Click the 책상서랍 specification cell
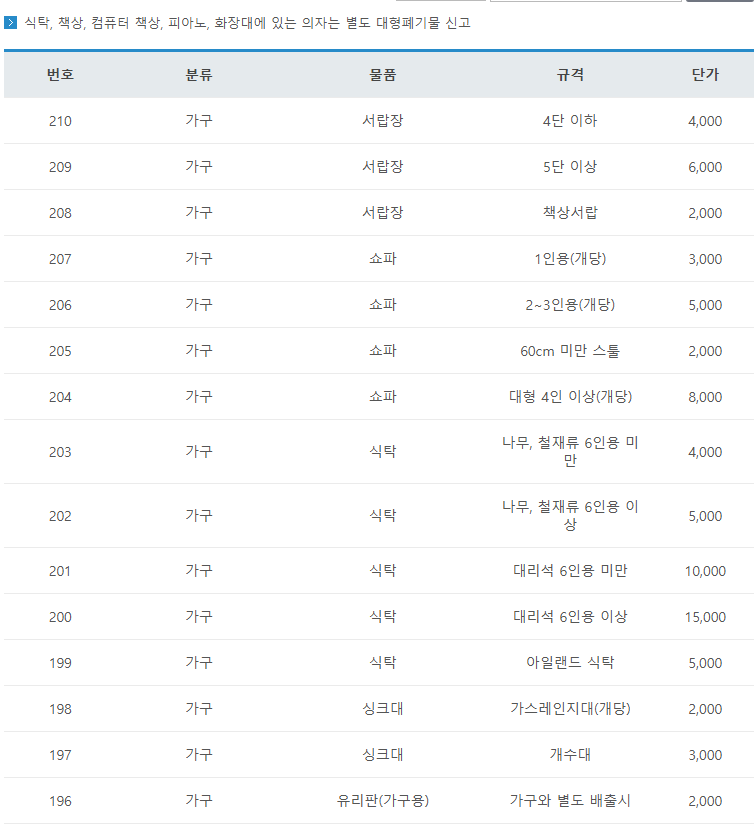 (x=570, y=213)
